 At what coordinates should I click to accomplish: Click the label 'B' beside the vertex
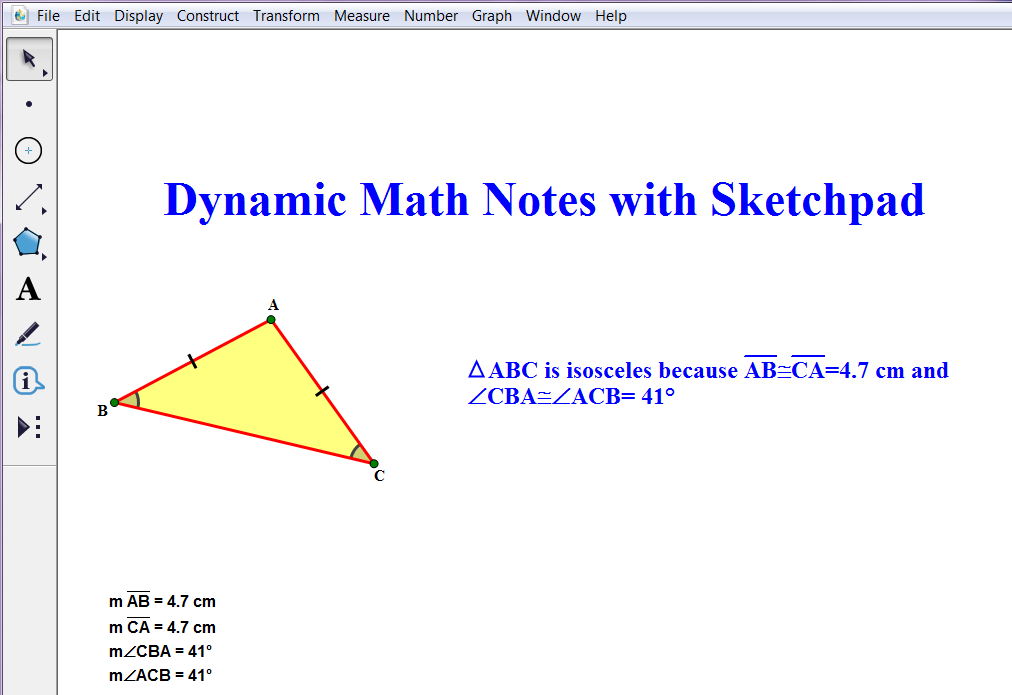(x=103, y=411)
